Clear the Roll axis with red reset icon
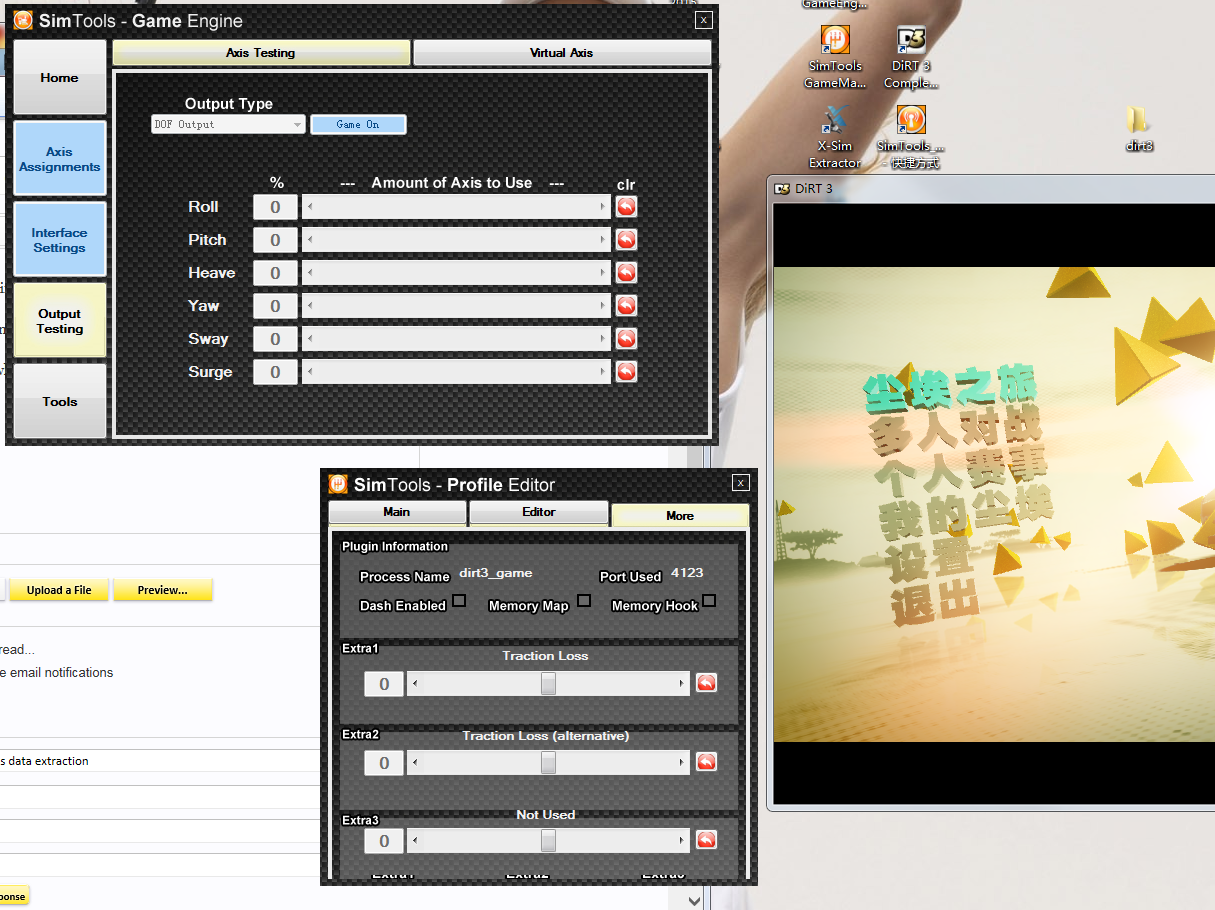The width and height of the screenshot is (1215, 910). click(626, 207)
